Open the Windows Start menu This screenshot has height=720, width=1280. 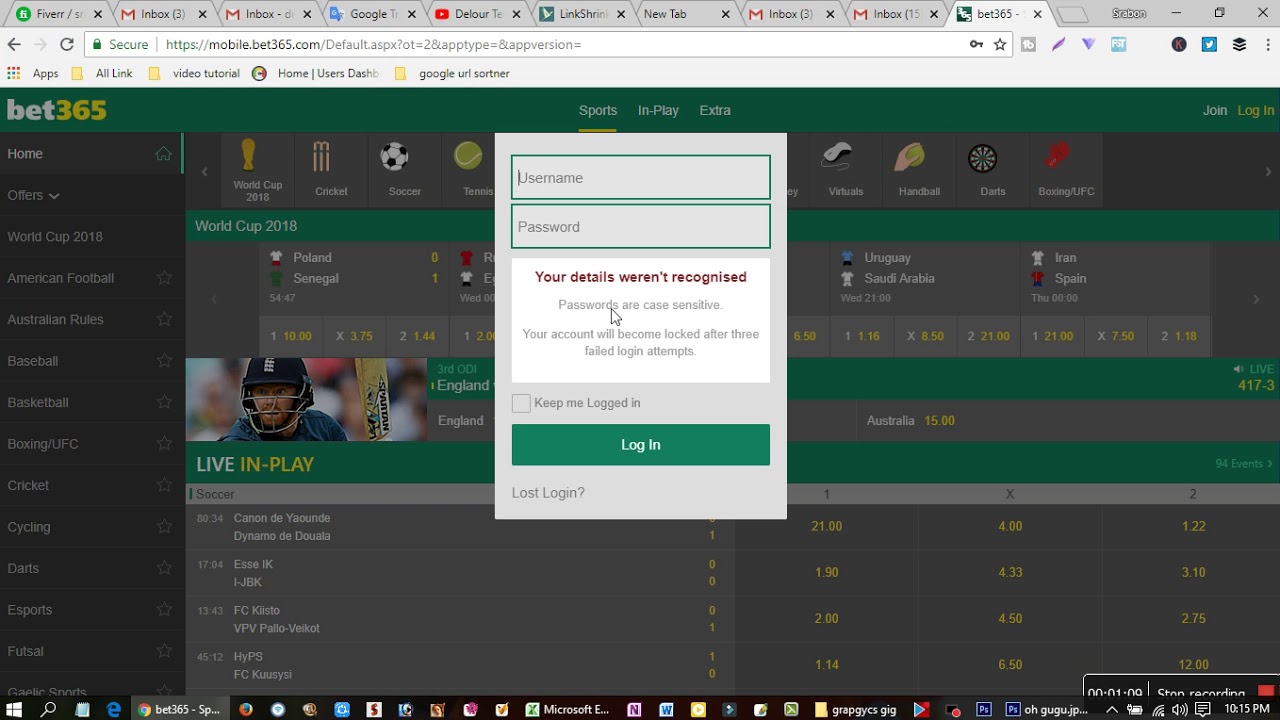[x=14, y=709]
